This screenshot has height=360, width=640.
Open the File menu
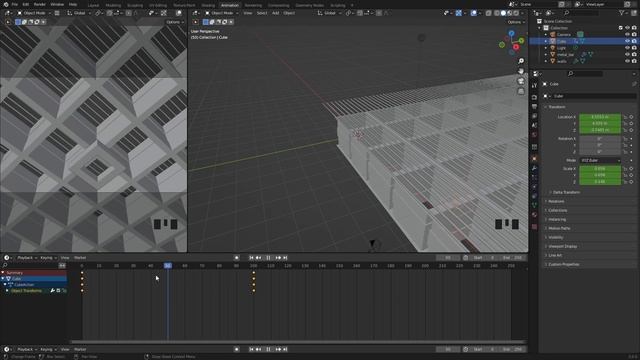(x=15, y=4)
